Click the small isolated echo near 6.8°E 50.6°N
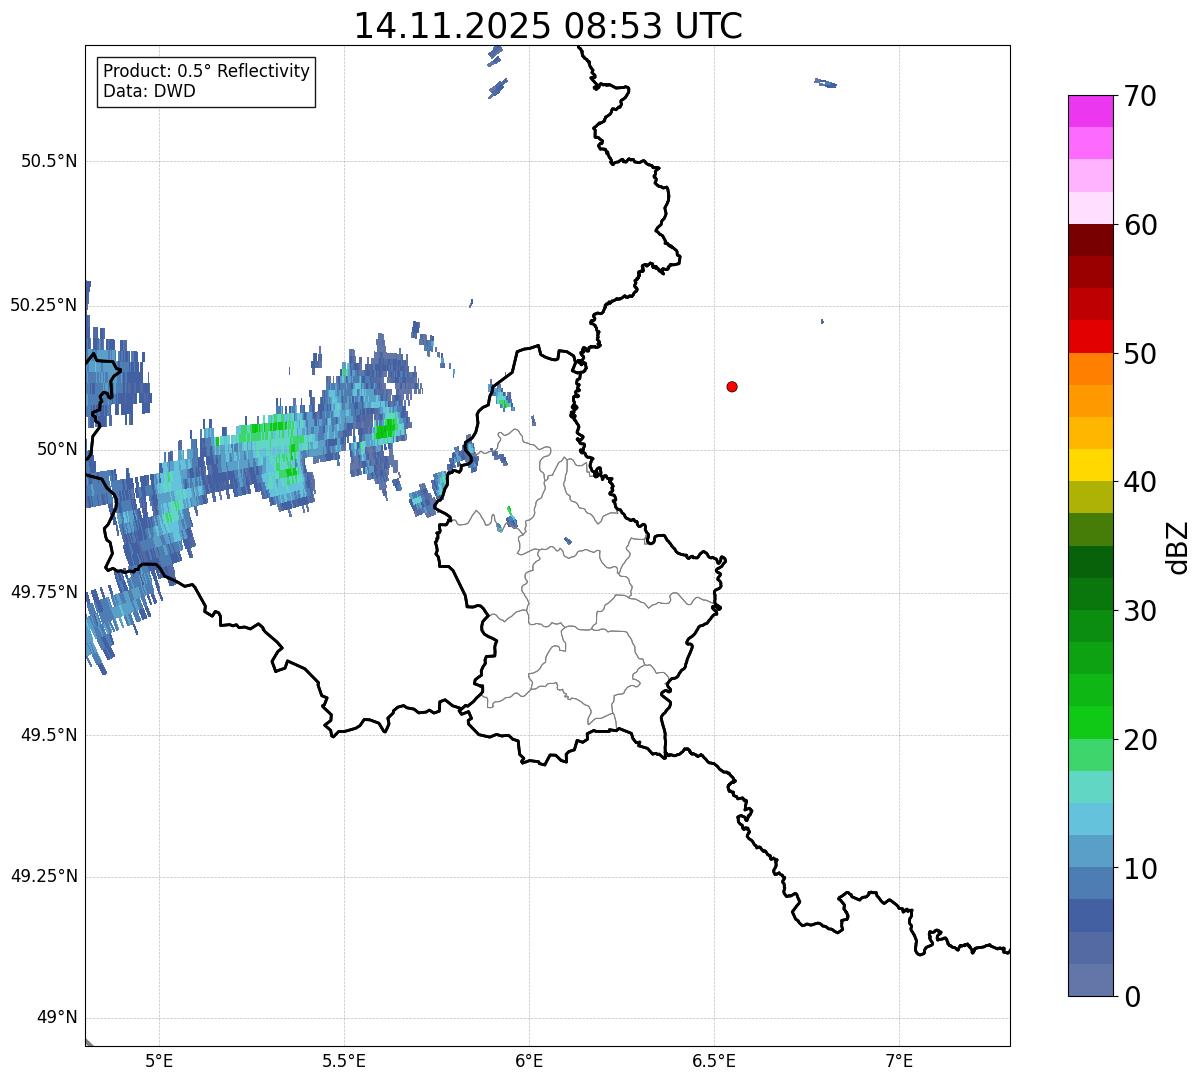 [x=825, y=83]
